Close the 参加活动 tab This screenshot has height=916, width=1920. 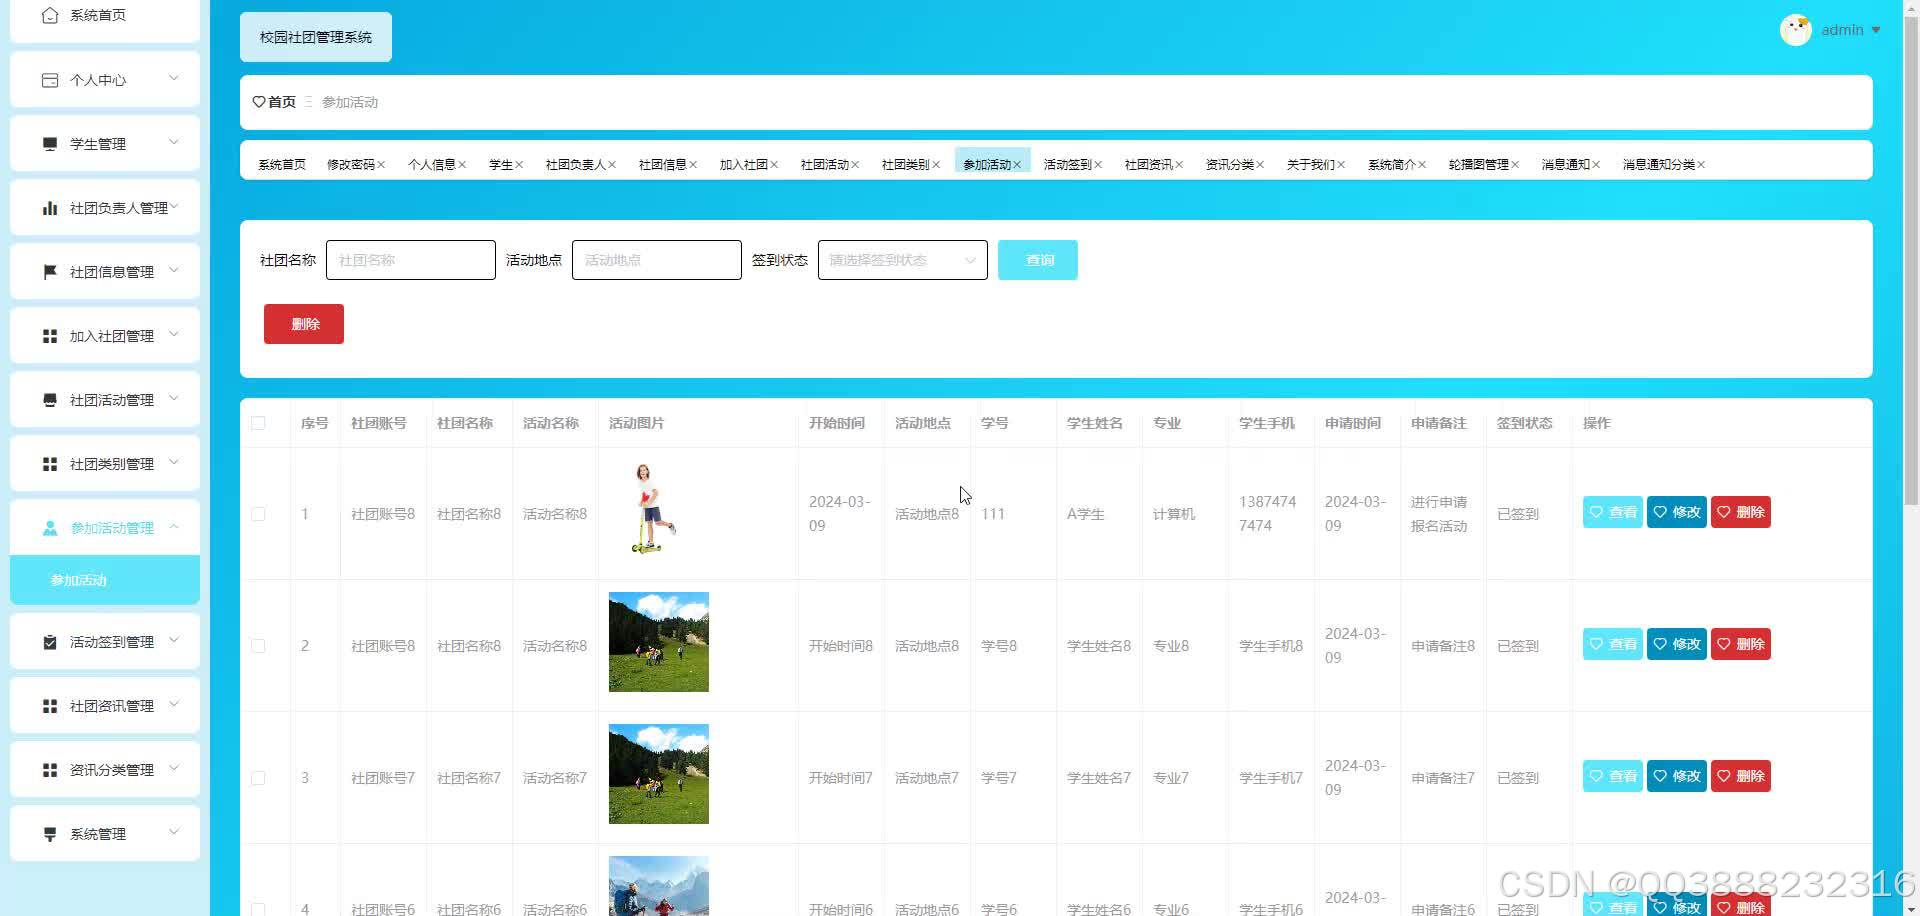click(x=1017, y=165)
